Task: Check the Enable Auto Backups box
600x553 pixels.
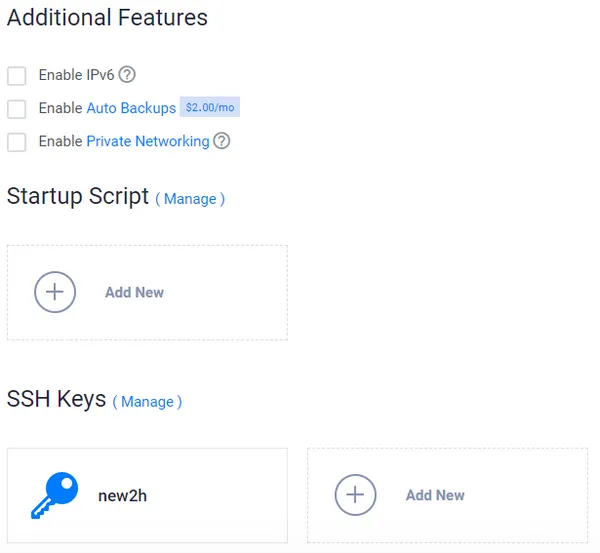Action: click(17, 109)
